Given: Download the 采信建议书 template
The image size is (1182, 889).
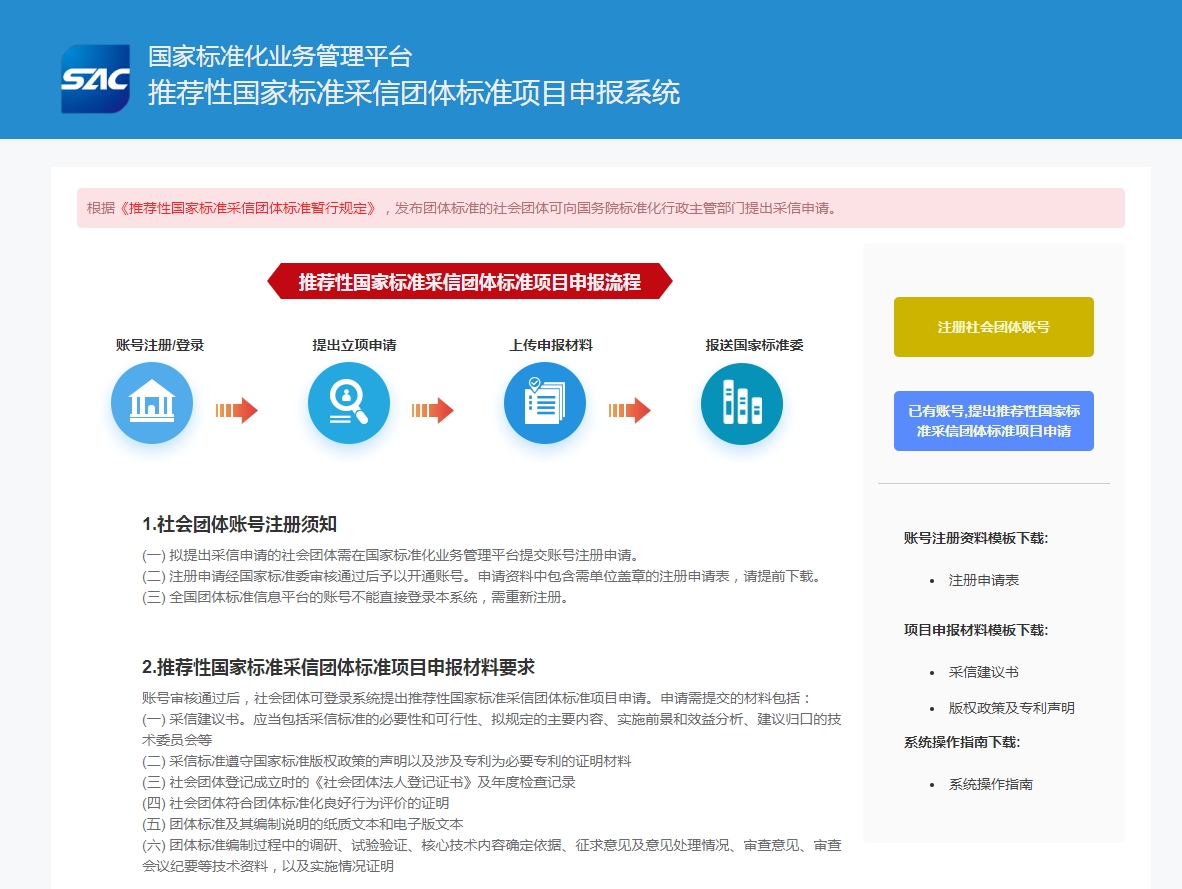Looking at the screenshot, I should point(984,672).
